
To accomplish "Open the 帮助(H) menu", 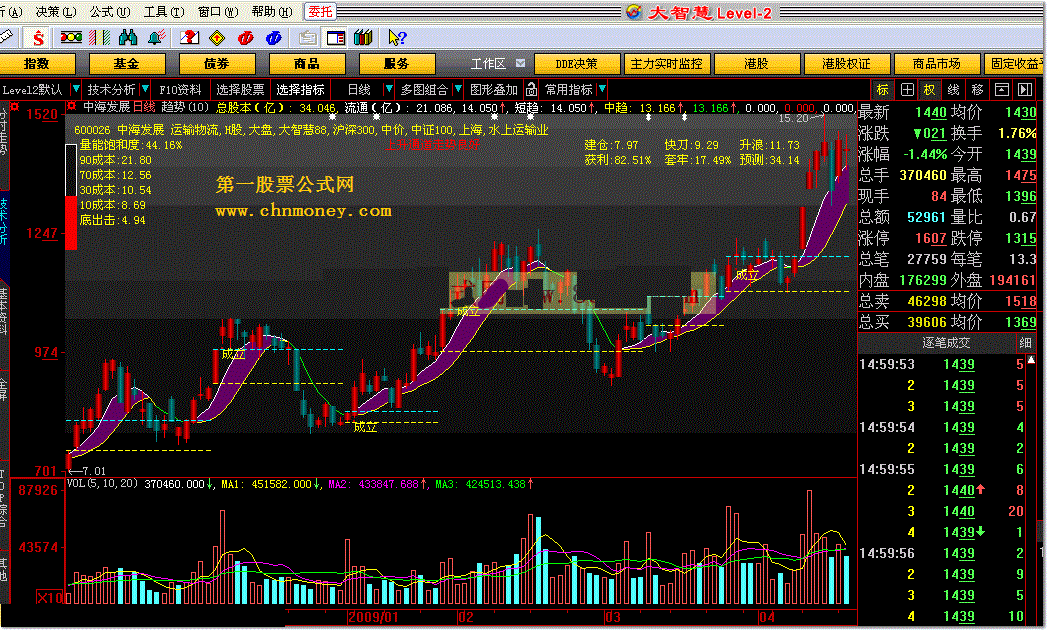I will 272,12.
